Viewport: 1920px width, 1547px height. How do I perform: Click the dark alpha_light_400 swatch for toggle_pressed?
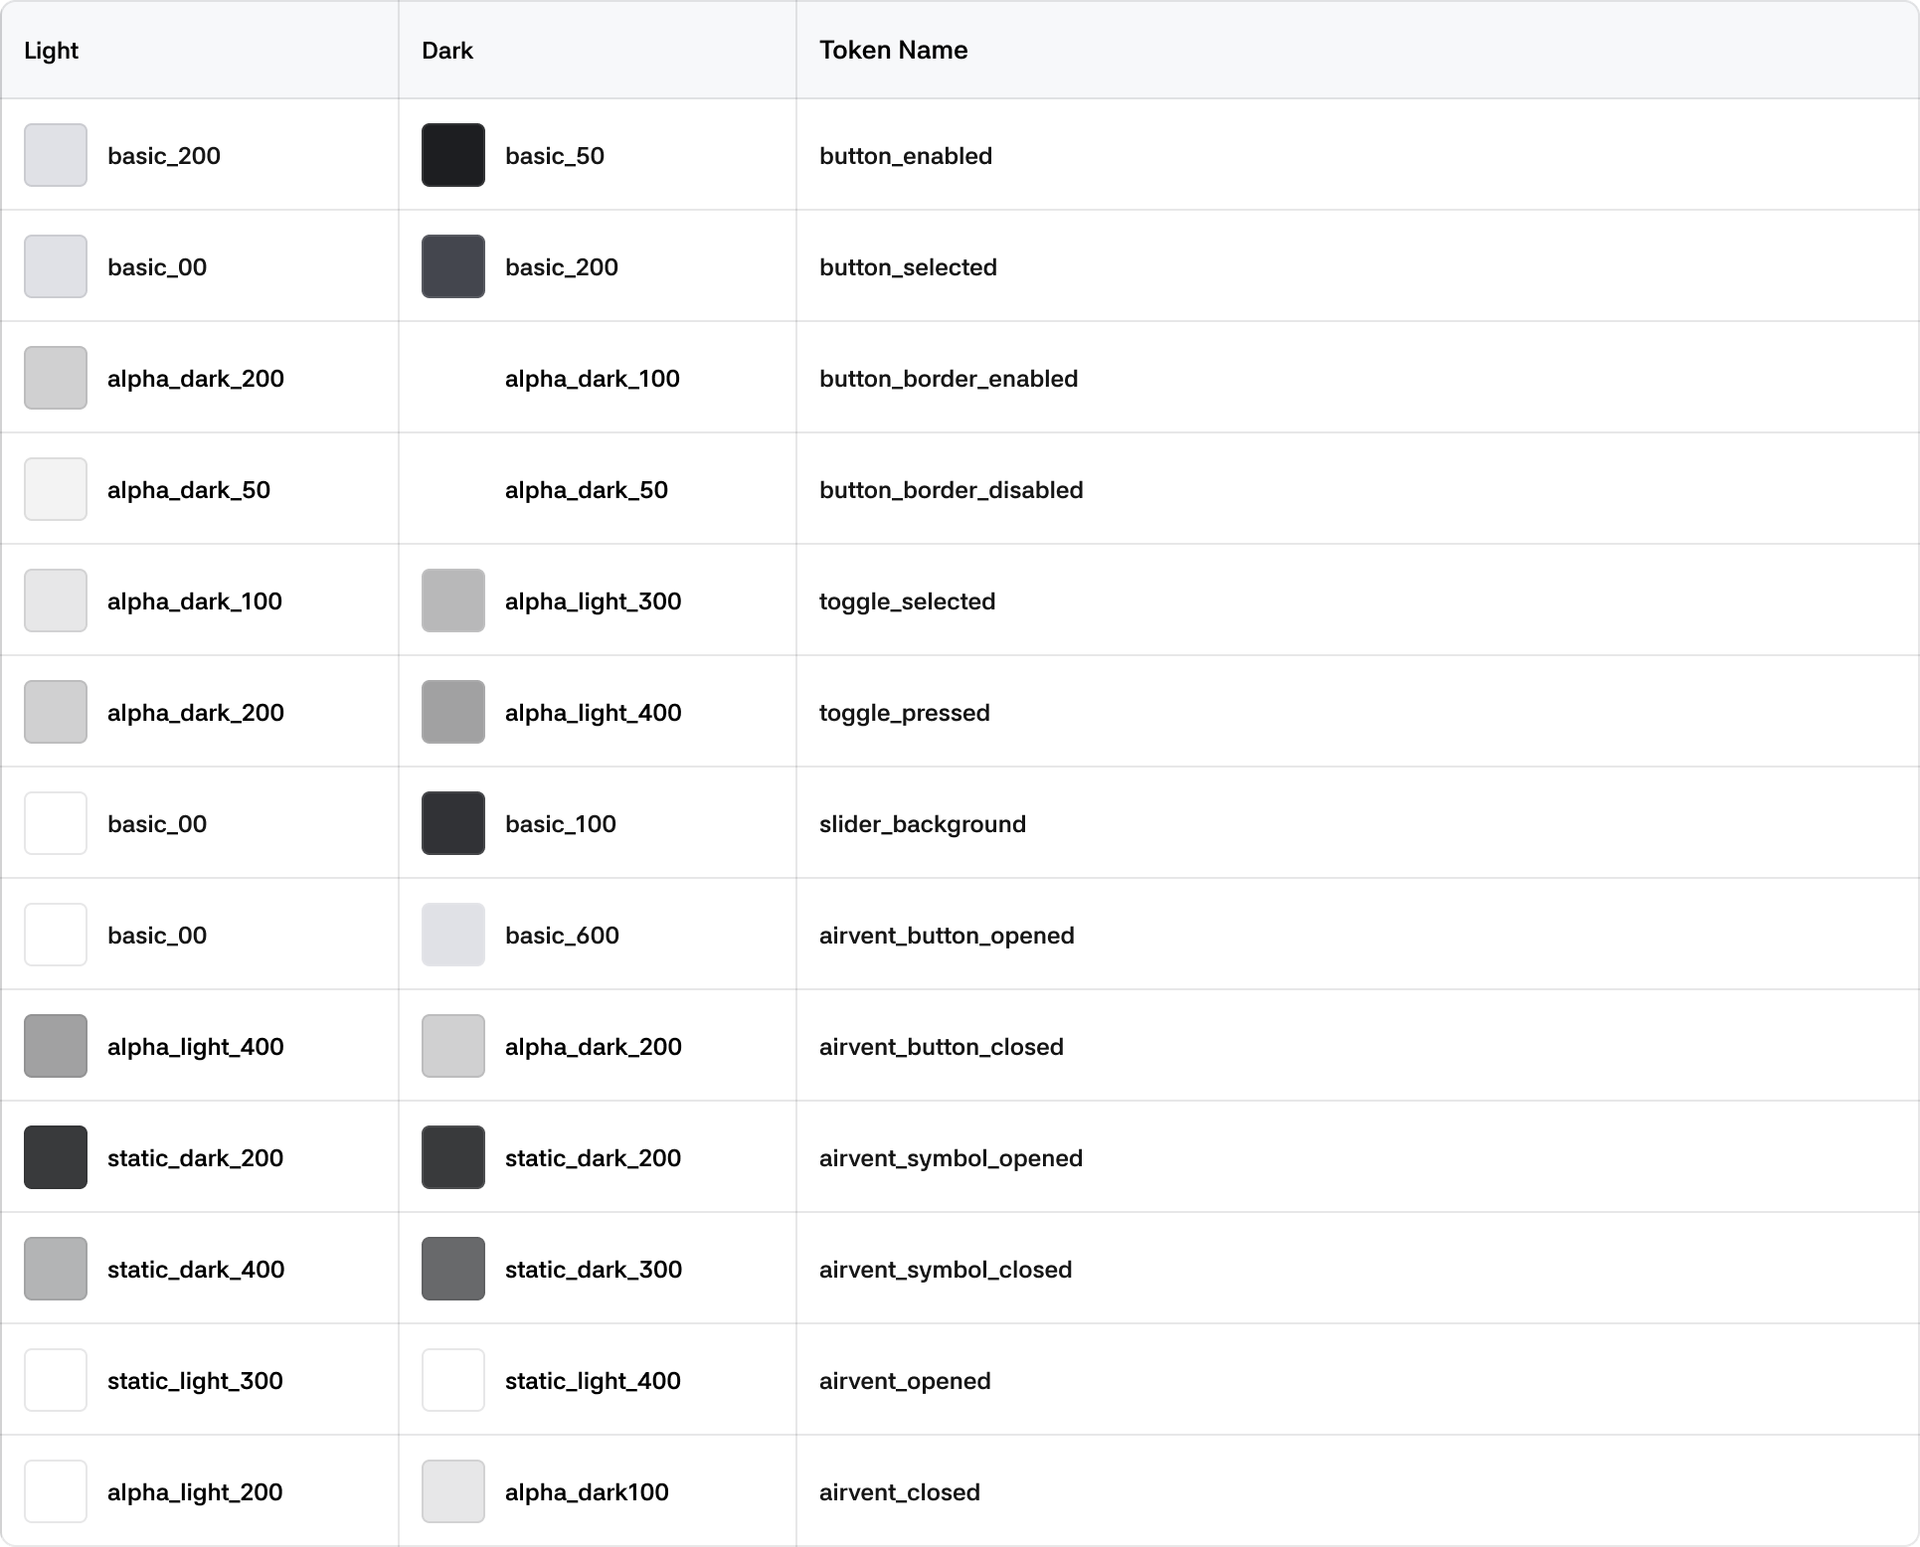(453, 712)
